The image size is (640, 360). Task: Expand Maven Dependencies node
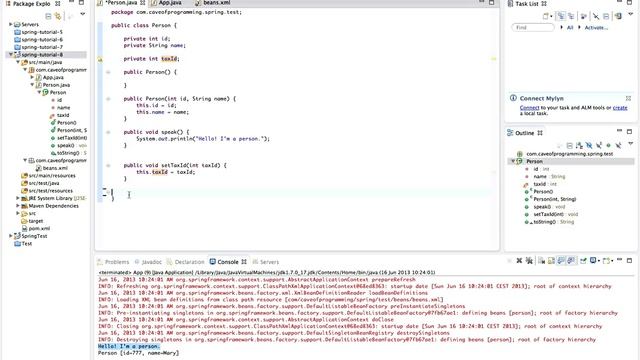[x=18, y=206]
